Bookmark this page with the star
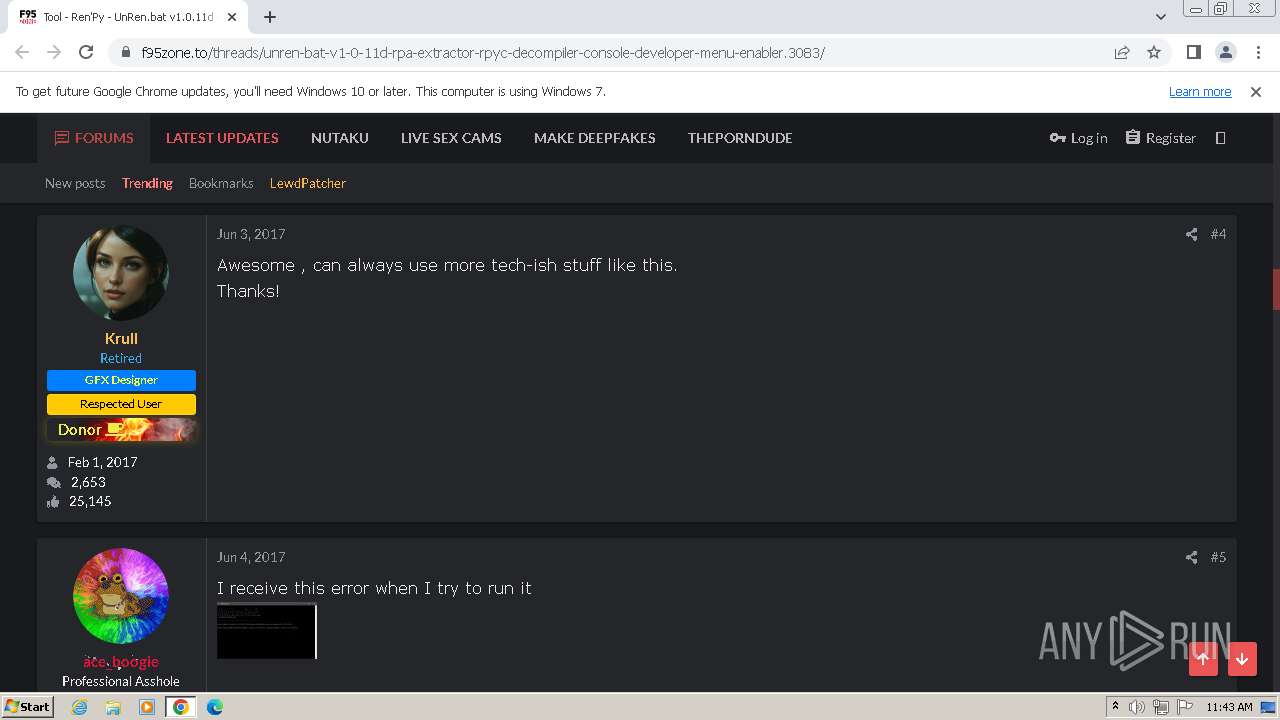The image size is (1280, 720). [x=1154, y=52]
